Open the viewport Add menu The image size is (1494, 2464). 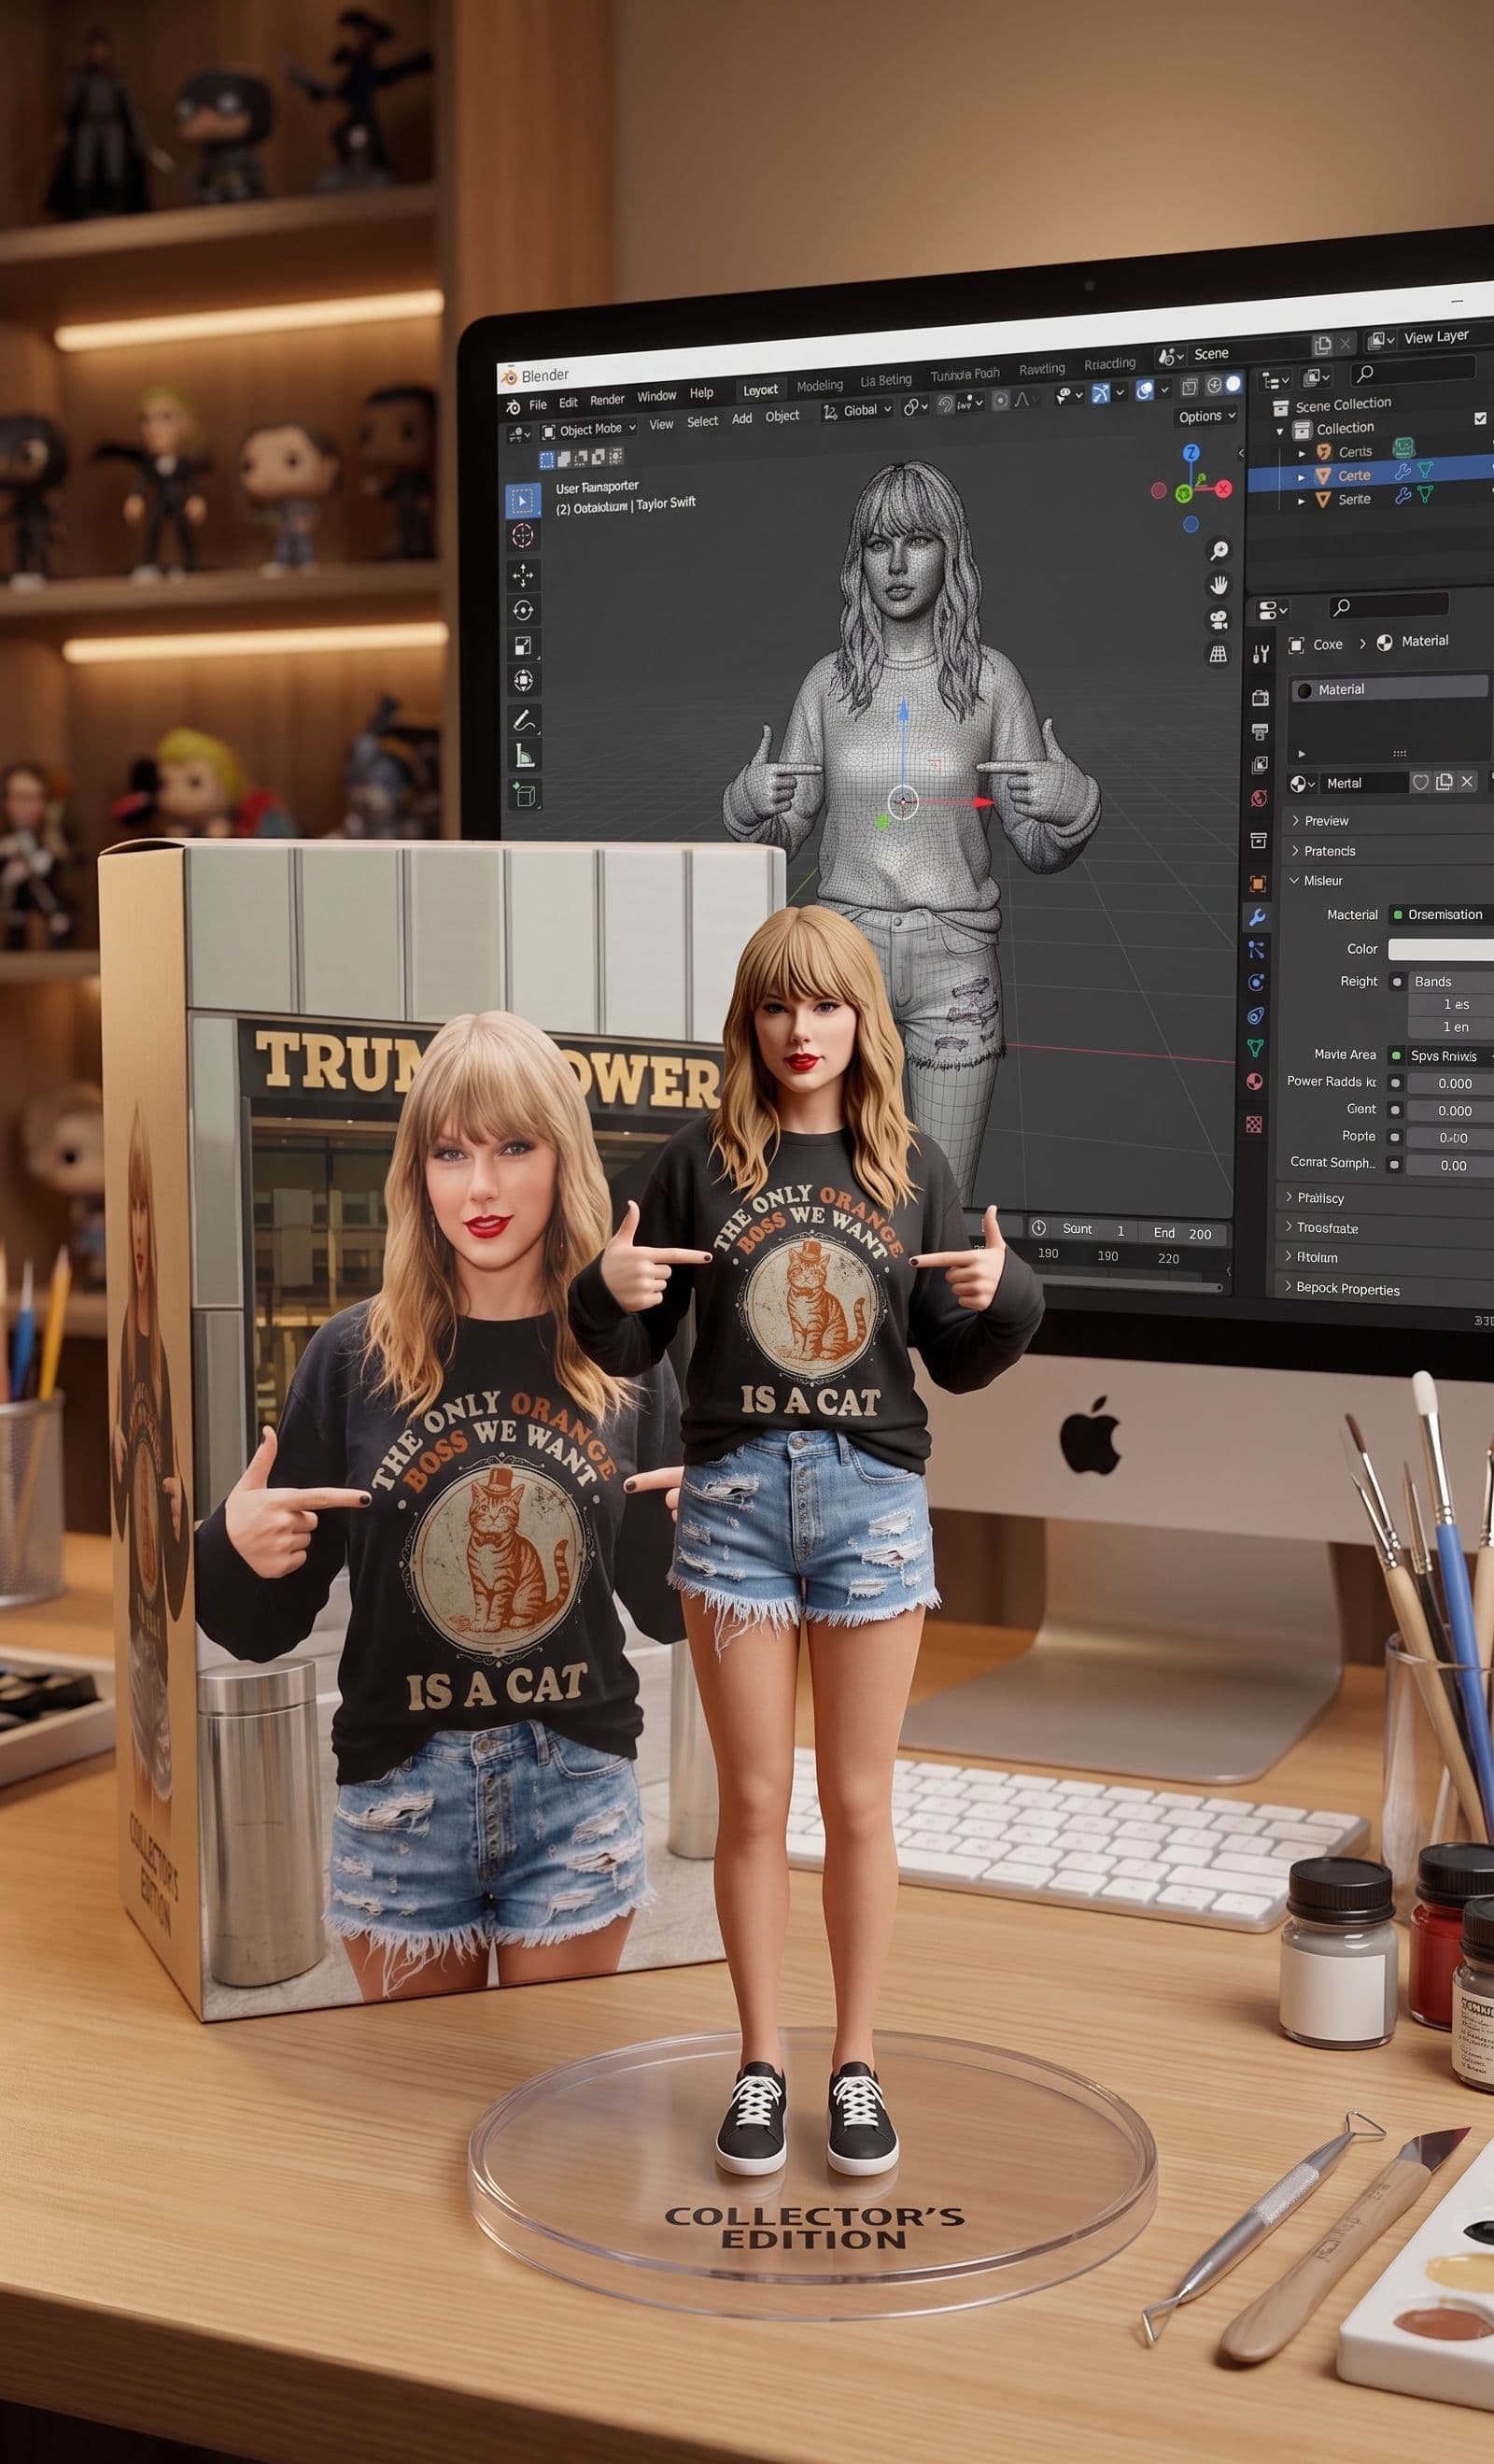point(742,419)
